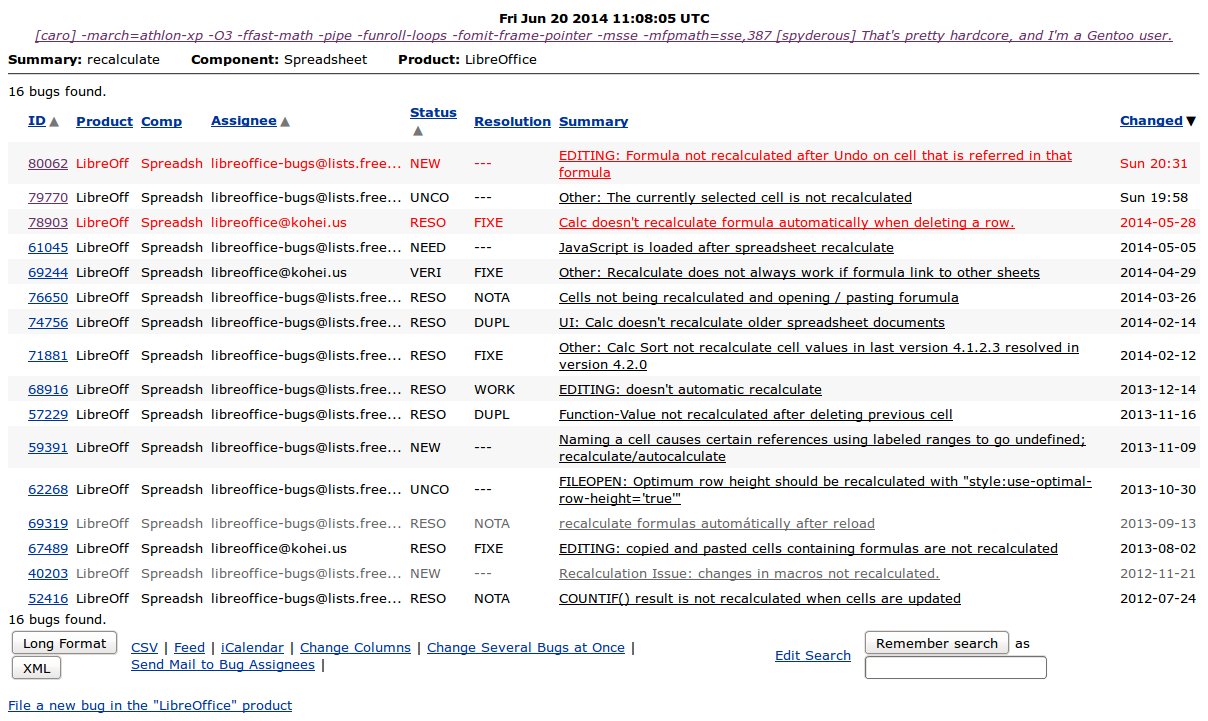The image size is (1208, 721).
Task: Open the Edit Search link
Action: (x=813, y=655)
